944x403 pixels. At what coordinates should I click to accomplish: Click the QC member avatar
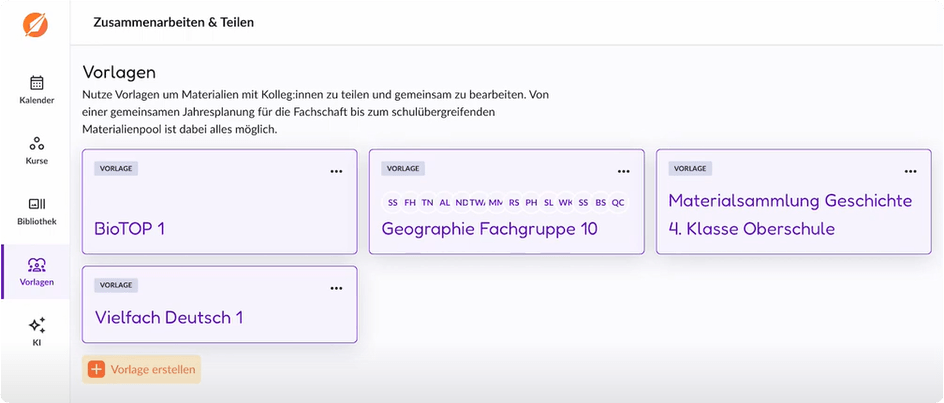click(617, 202)
